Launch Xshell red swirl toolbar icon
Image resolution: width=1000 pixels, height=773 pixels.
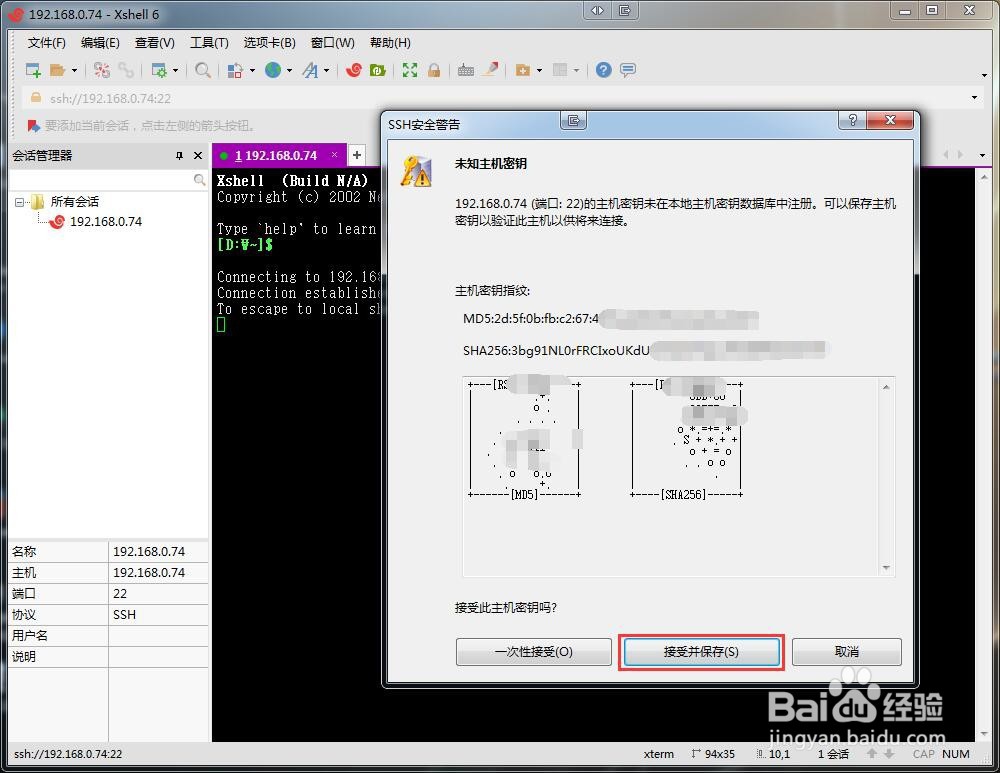click(353, 70)
